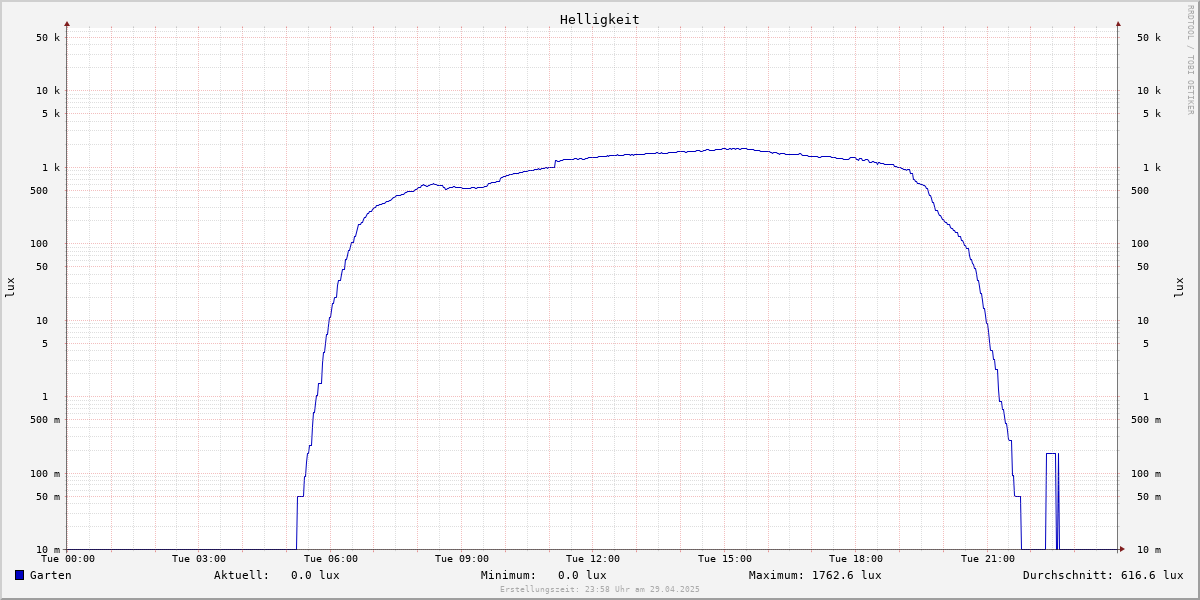The width and height of the screenshot is (1200, 600).
Task: Click the Tue 00:00 time axis label
Action: pos(68,559)
